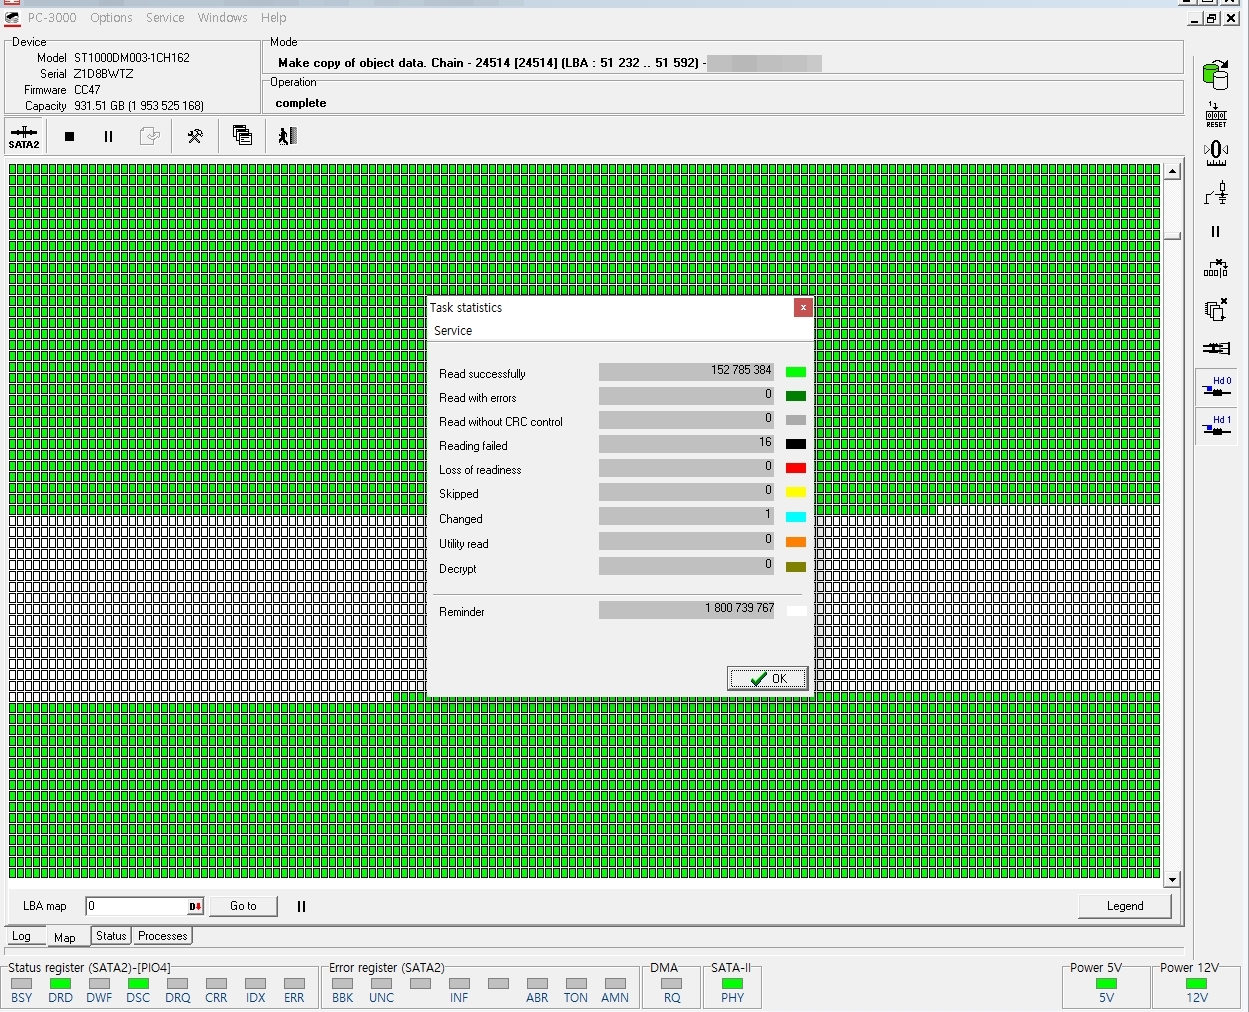
Task: Click the exit running-man icon
Action: 288,136
